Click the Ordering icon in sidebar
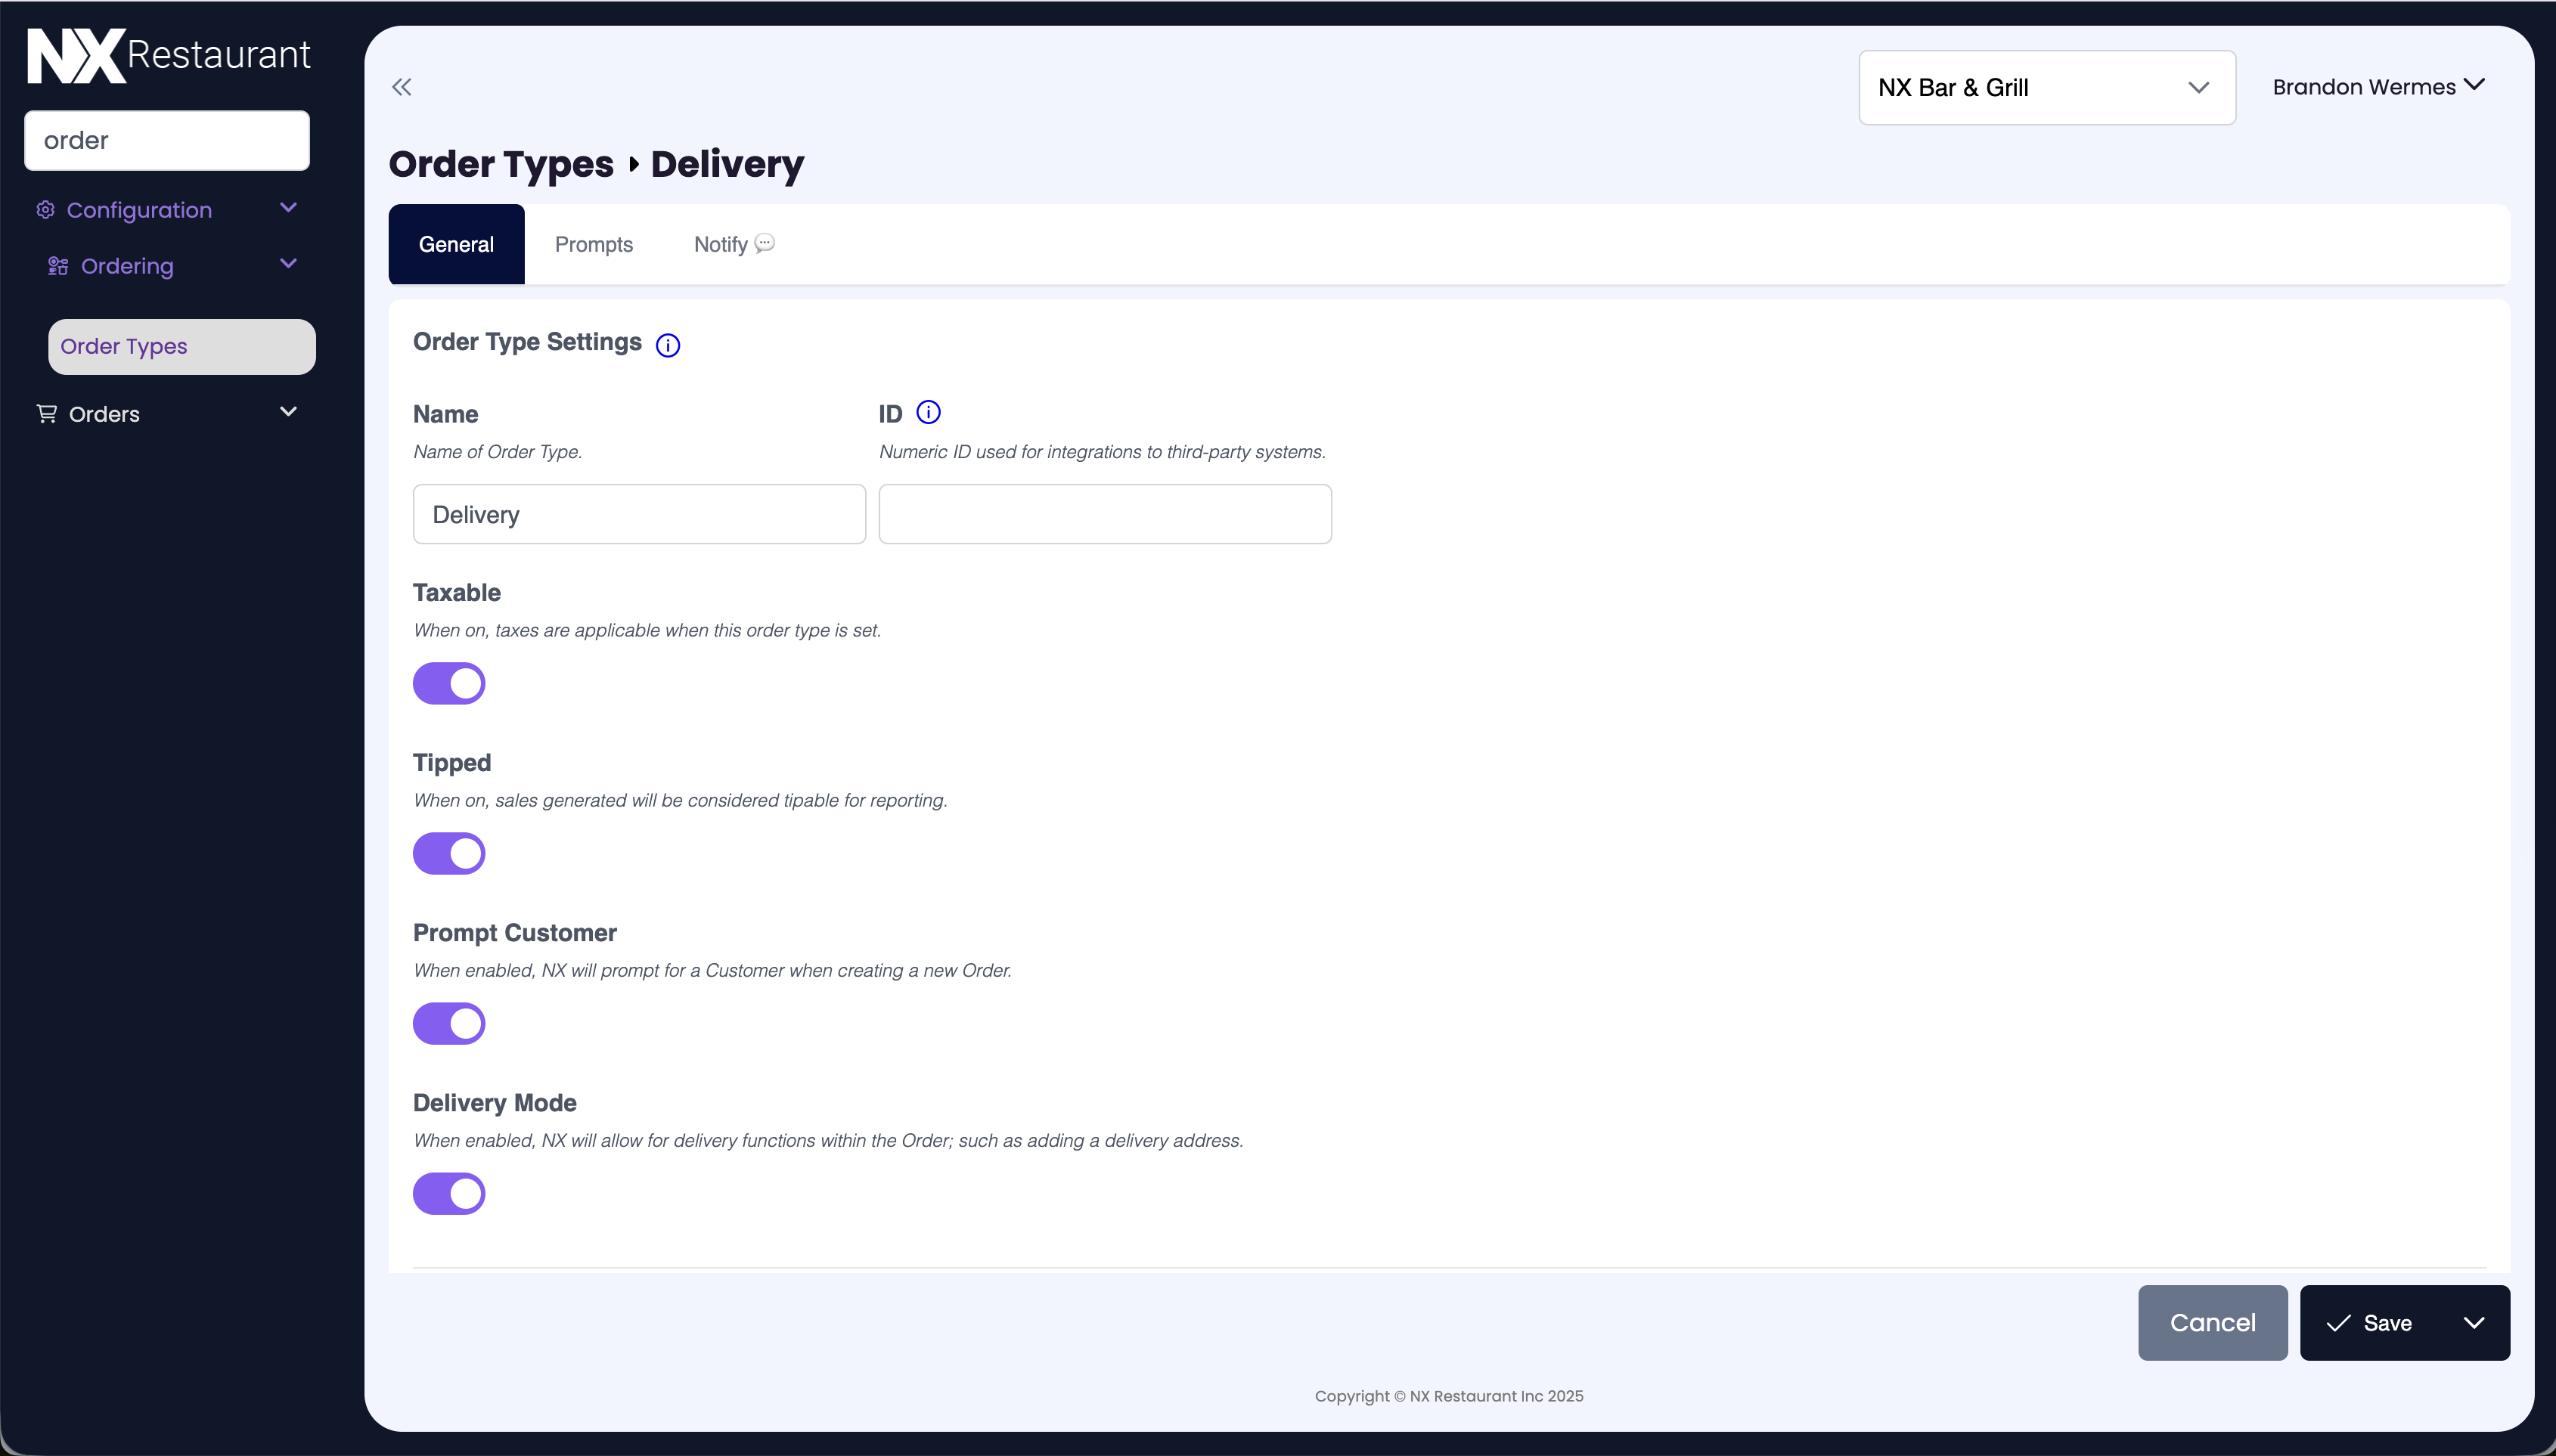The height and width of the screenshot is (1456, 2556). coord(58,266)
